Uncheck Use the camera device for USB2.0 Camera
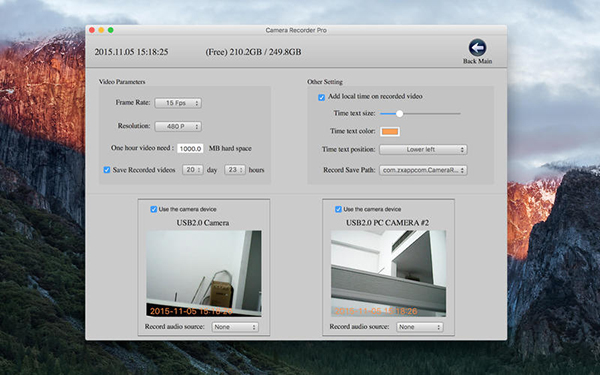 click(x=153, y=209)
